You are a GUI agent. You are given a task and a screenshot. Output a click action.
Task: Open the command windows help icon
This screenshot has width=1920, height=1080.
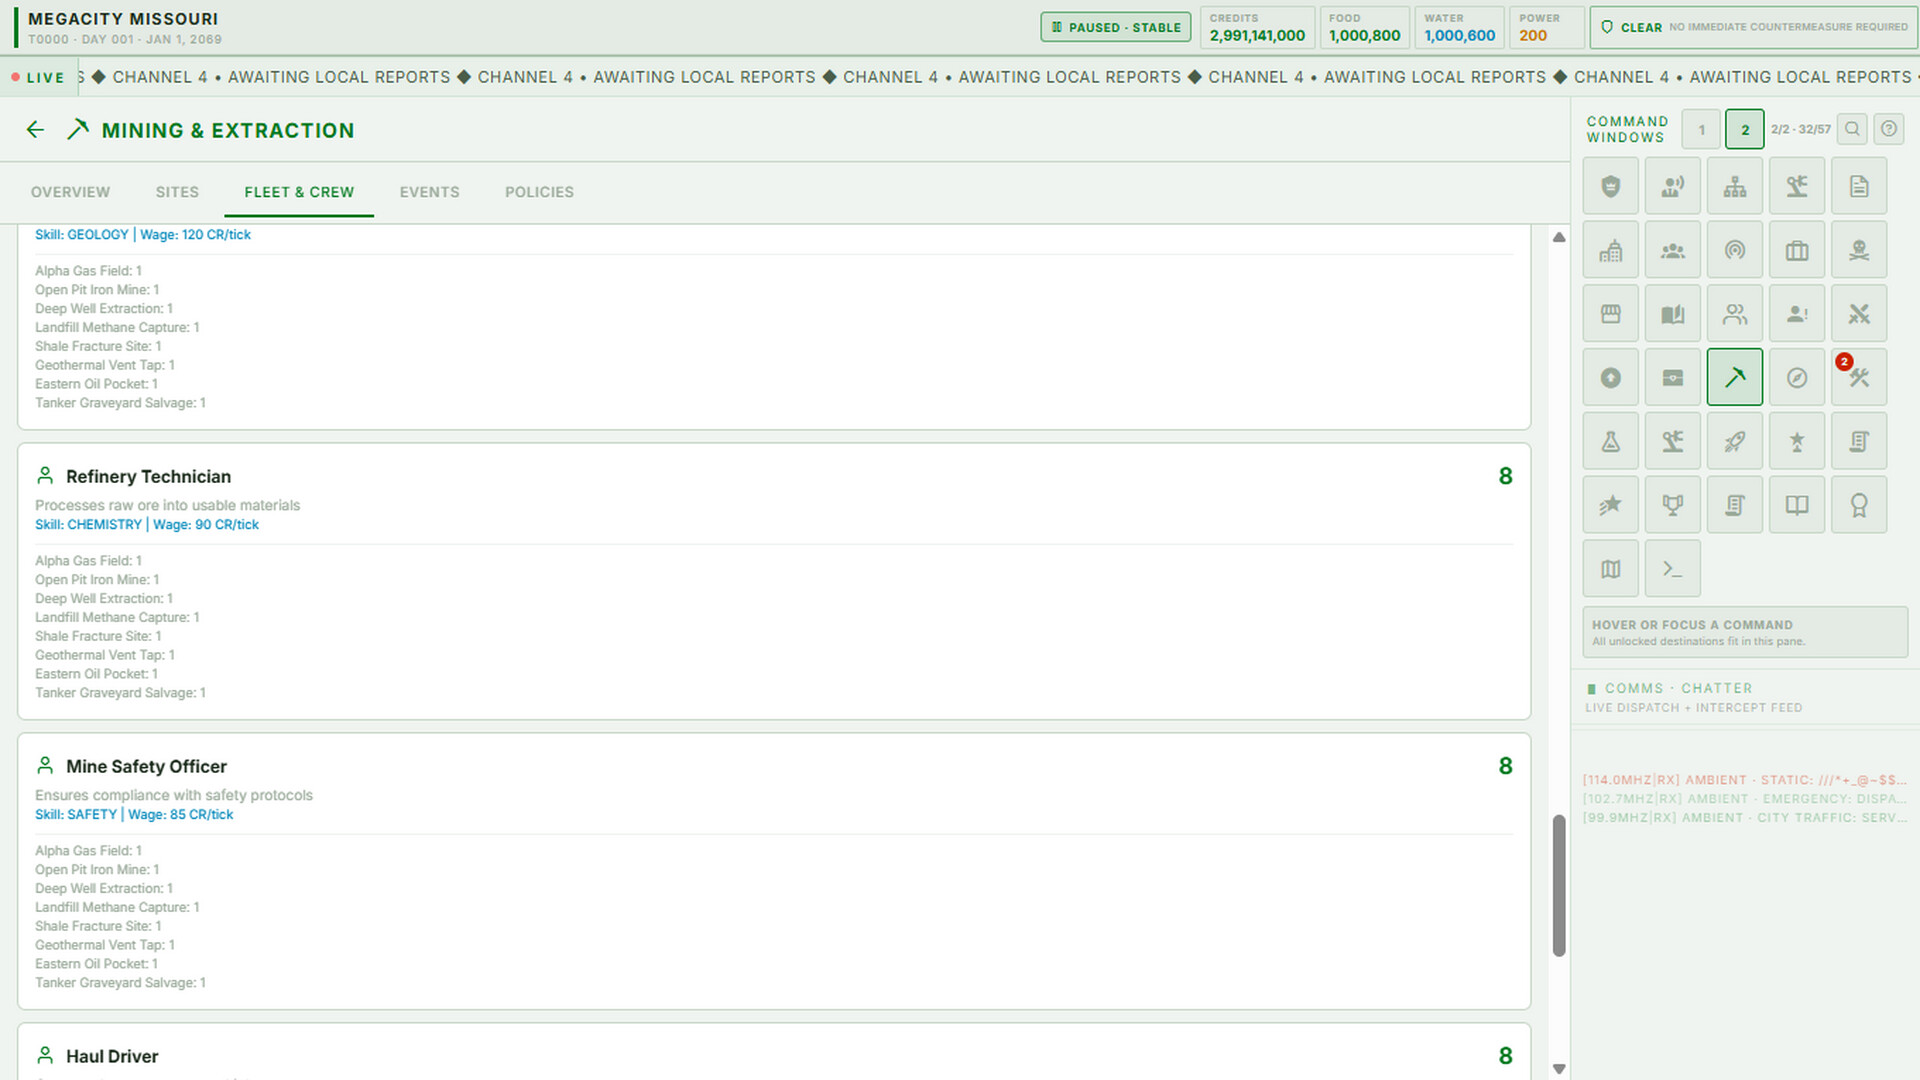tap(1889, 129)
